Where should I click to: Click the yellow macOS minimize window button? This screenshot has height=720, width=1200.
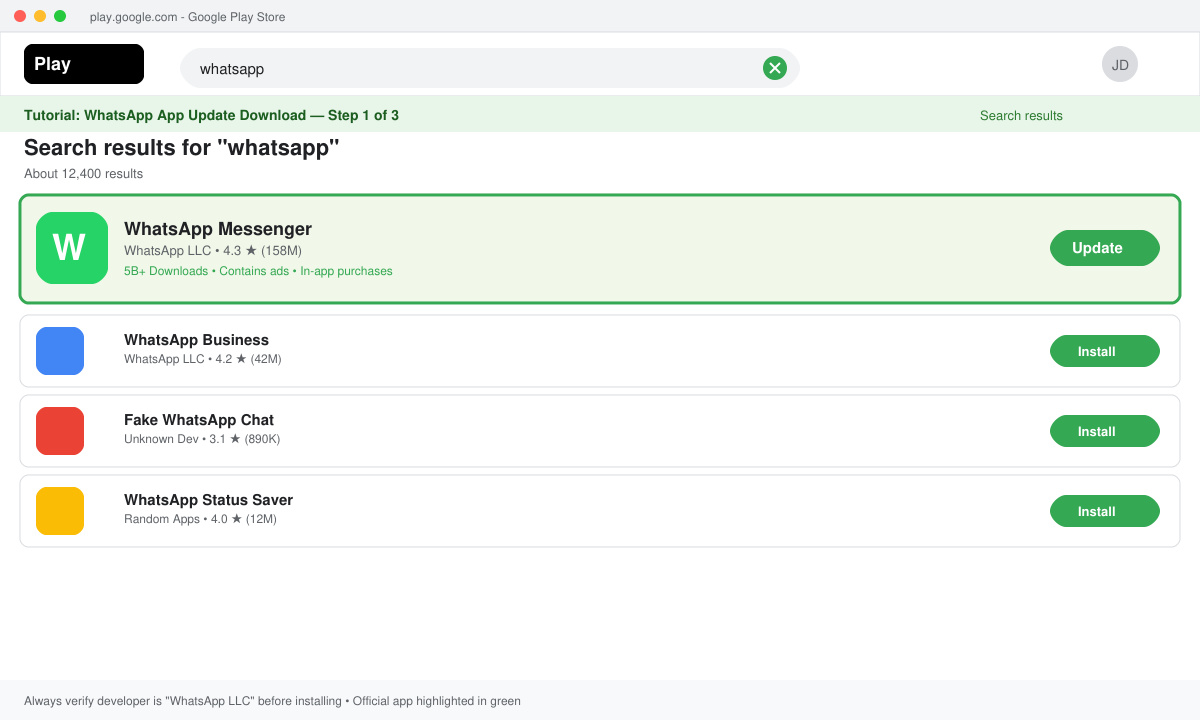point(40,16)
